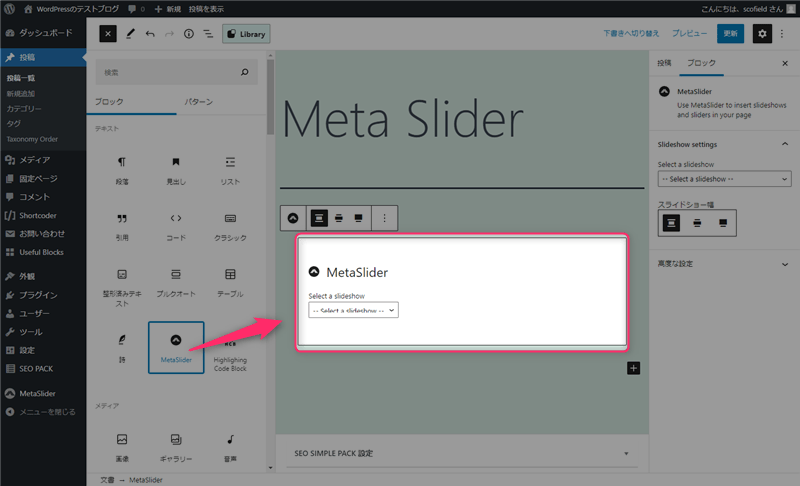Open slideshow dropdown inside MetaSlider block
Screen dimensions: 800x486
pos(353,310)
